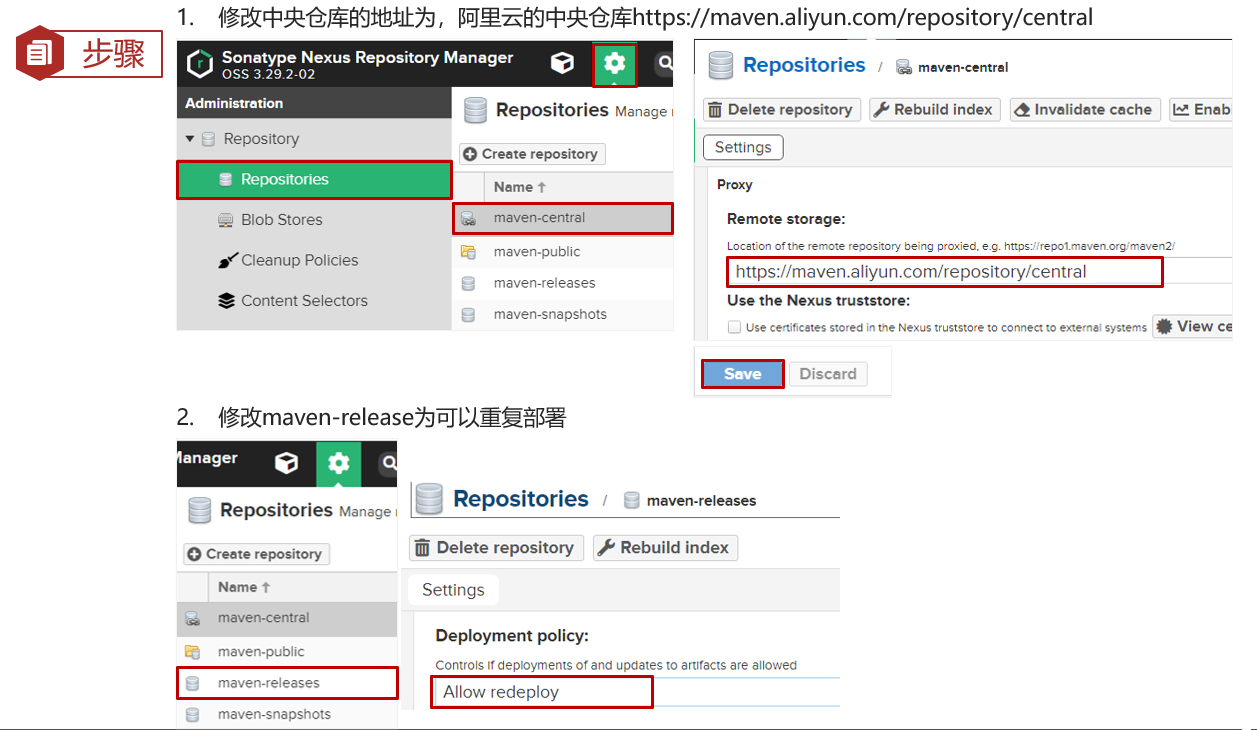Select Repository parent item in Administration sidebar

tap(261, 139)
